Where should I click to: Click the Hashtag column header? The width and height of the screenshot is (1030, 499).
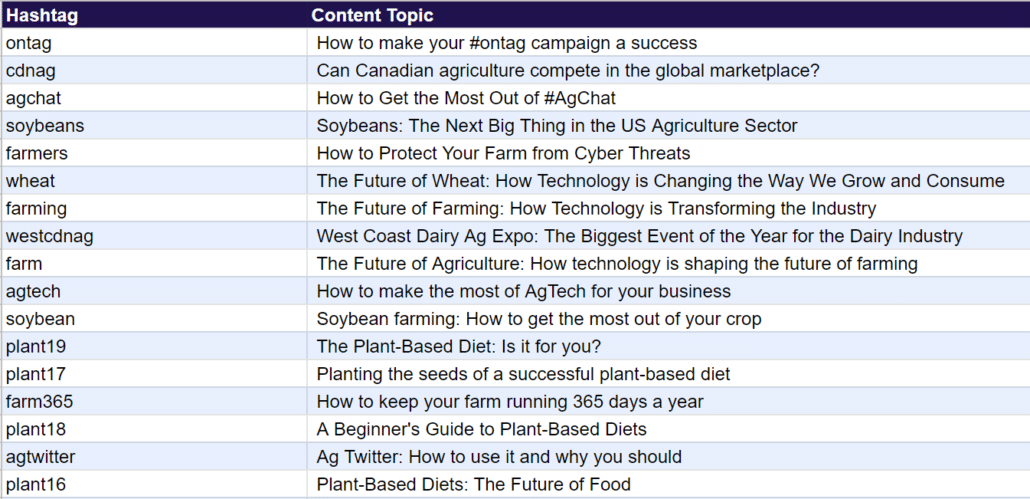(154, 15)
